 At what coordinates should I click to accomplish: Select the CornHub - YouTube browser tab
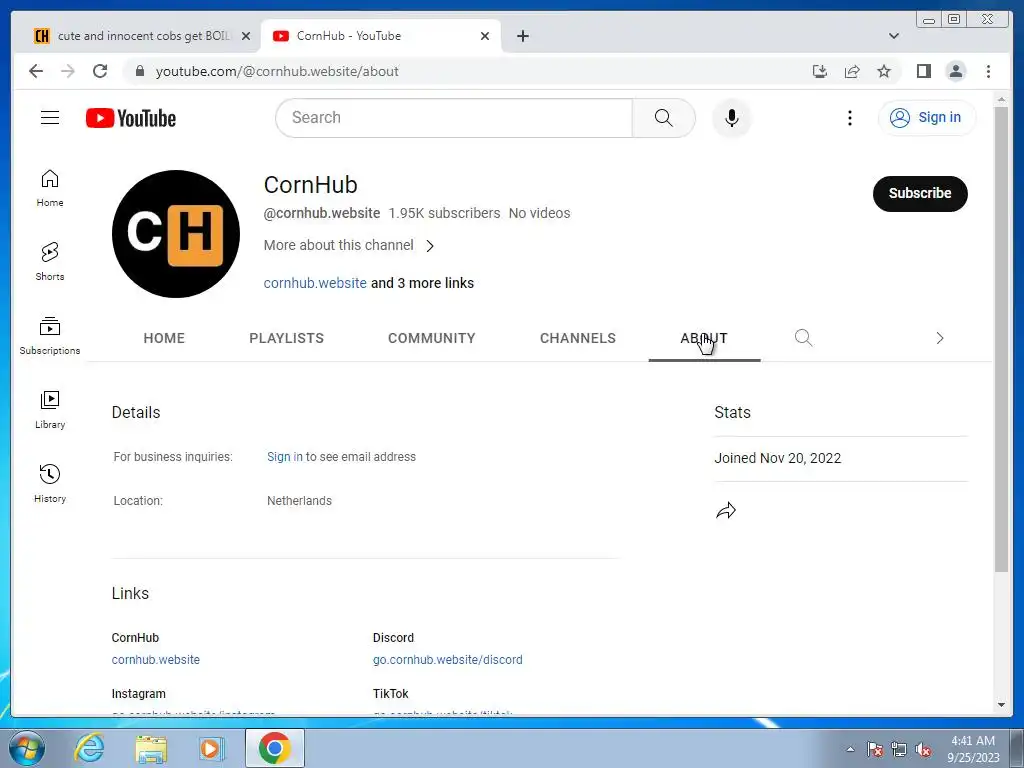pyautogui.click(x=381, y=36)
